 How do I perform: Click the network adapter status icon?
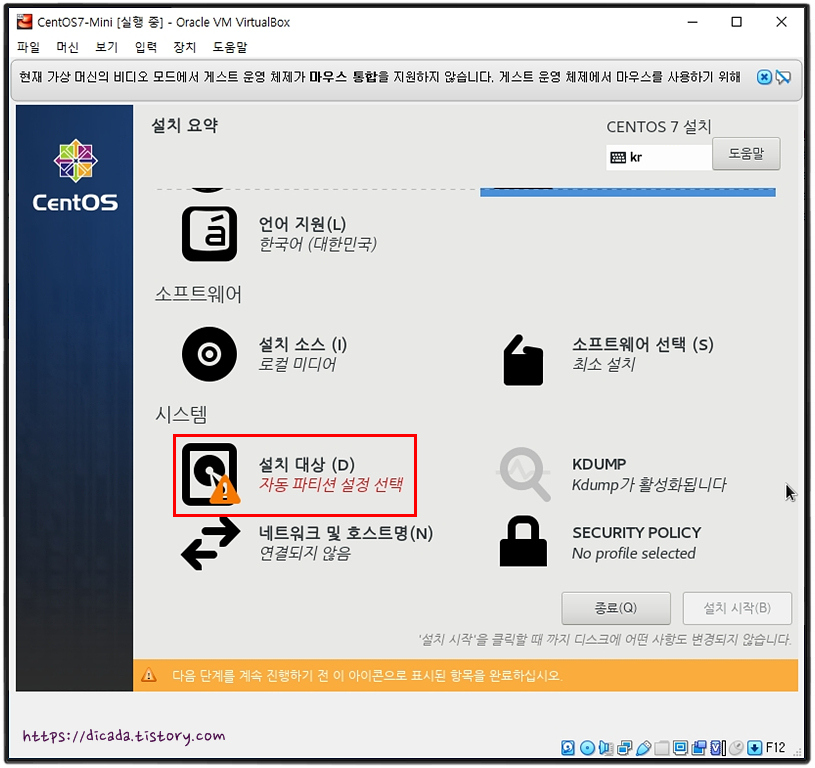[624, 748]
